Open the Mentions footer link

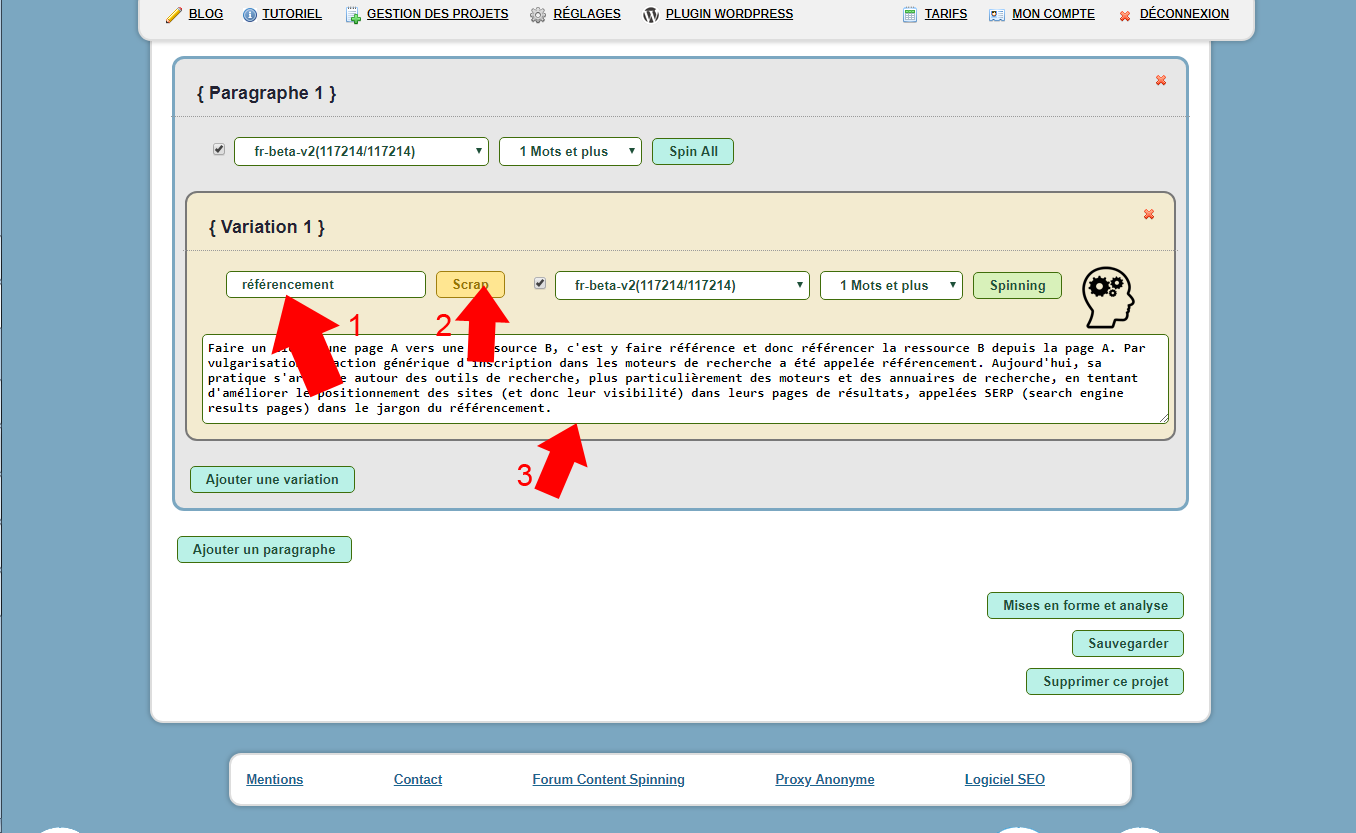click(274, 779)
